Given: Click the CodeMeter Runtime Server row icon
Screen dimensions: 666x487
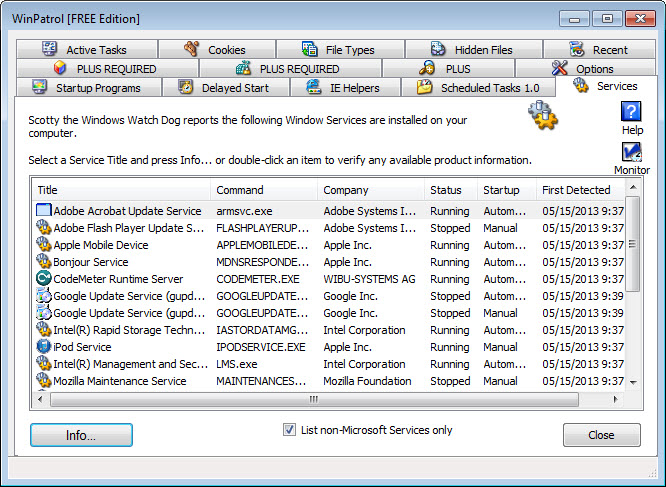Looking at the screenshot, I should tap(44, 279).
